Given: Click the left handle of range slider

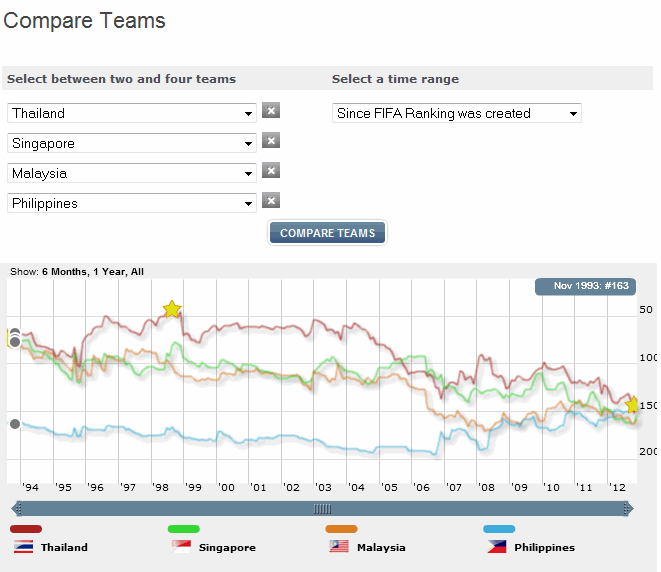Looking at the screenshot, I should 17,509.
